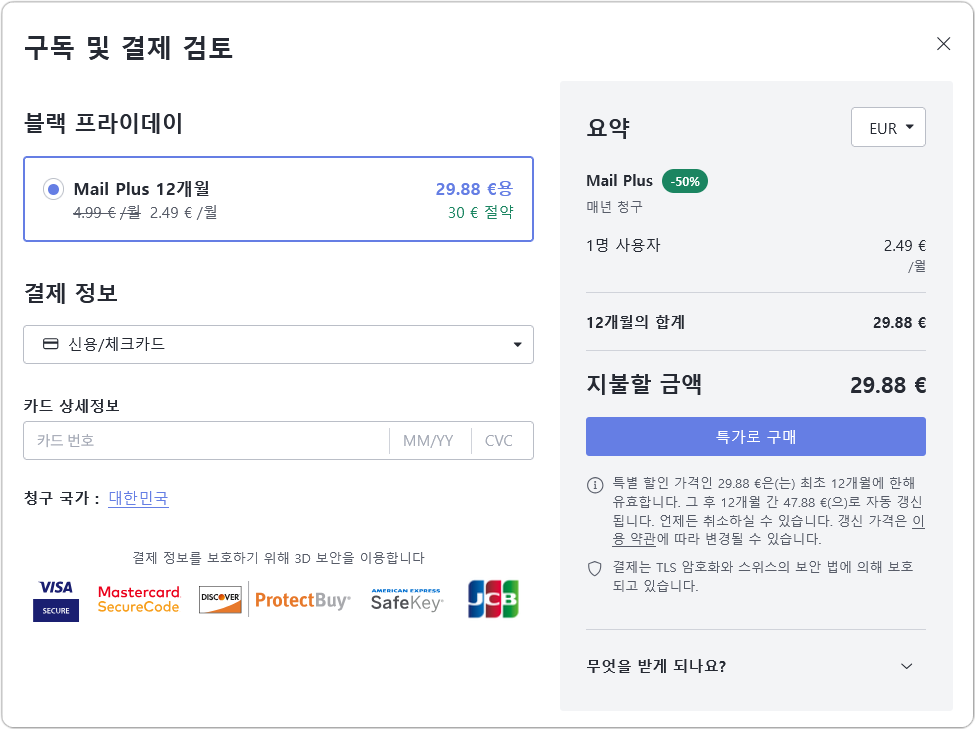Screen dimensions: 975x729
Task: Click the shield icon beside TLS notice
Action: pyautogui.click(x=594, y=568)
